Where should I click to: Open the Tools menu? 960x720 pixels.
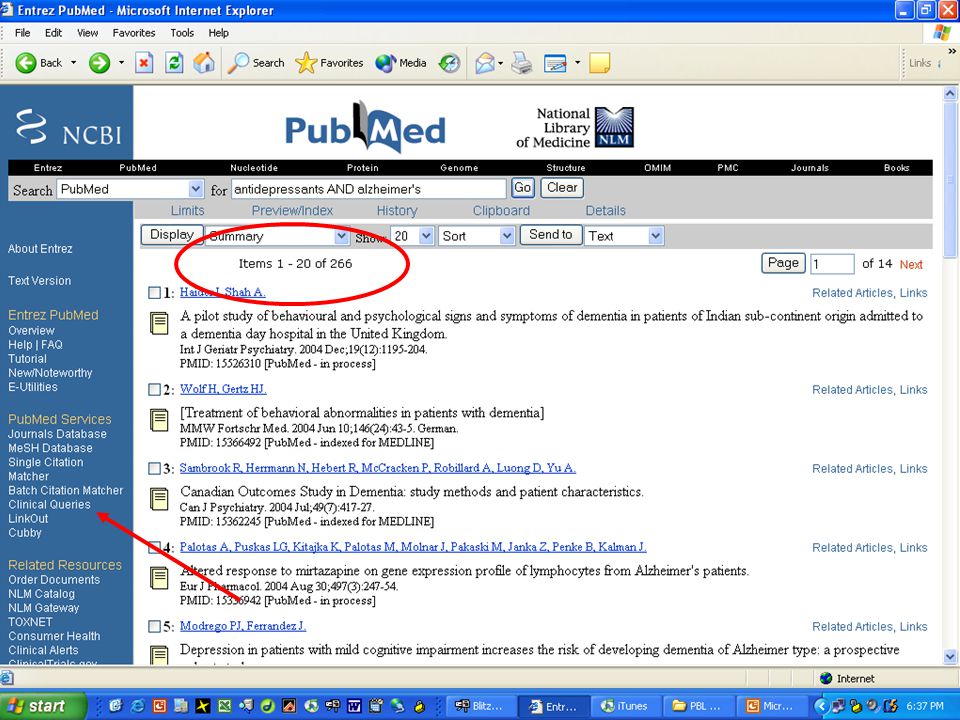tap(182, 33)
